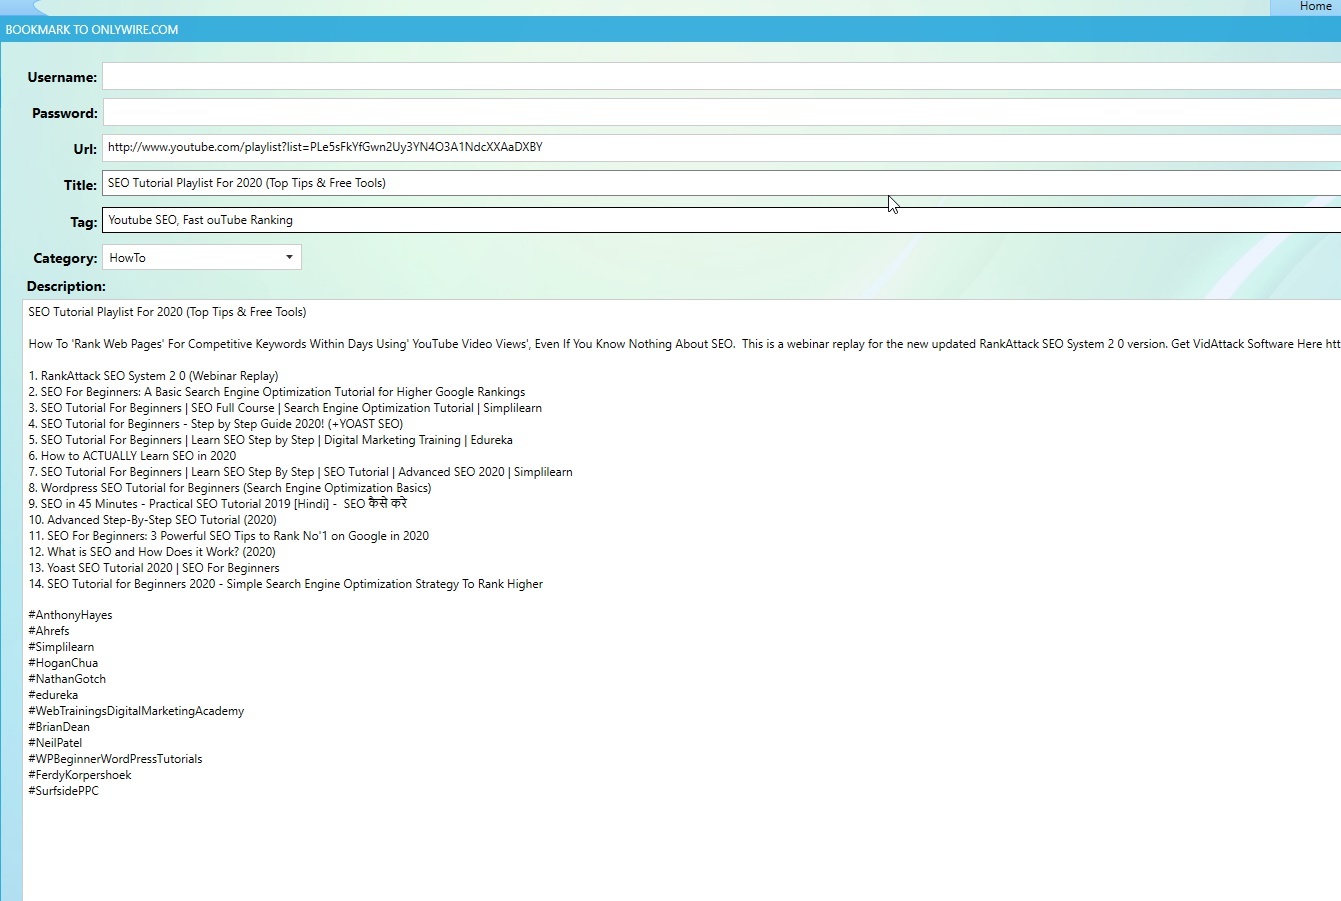Click line 12. What is SEO and How

point(152,552)
